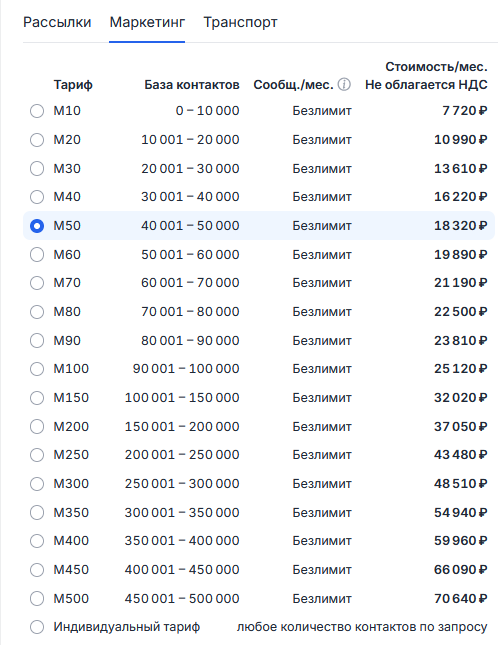Select the M400 tariff option
This screenshot has width=498, height=645.
(x=37, y=541)
